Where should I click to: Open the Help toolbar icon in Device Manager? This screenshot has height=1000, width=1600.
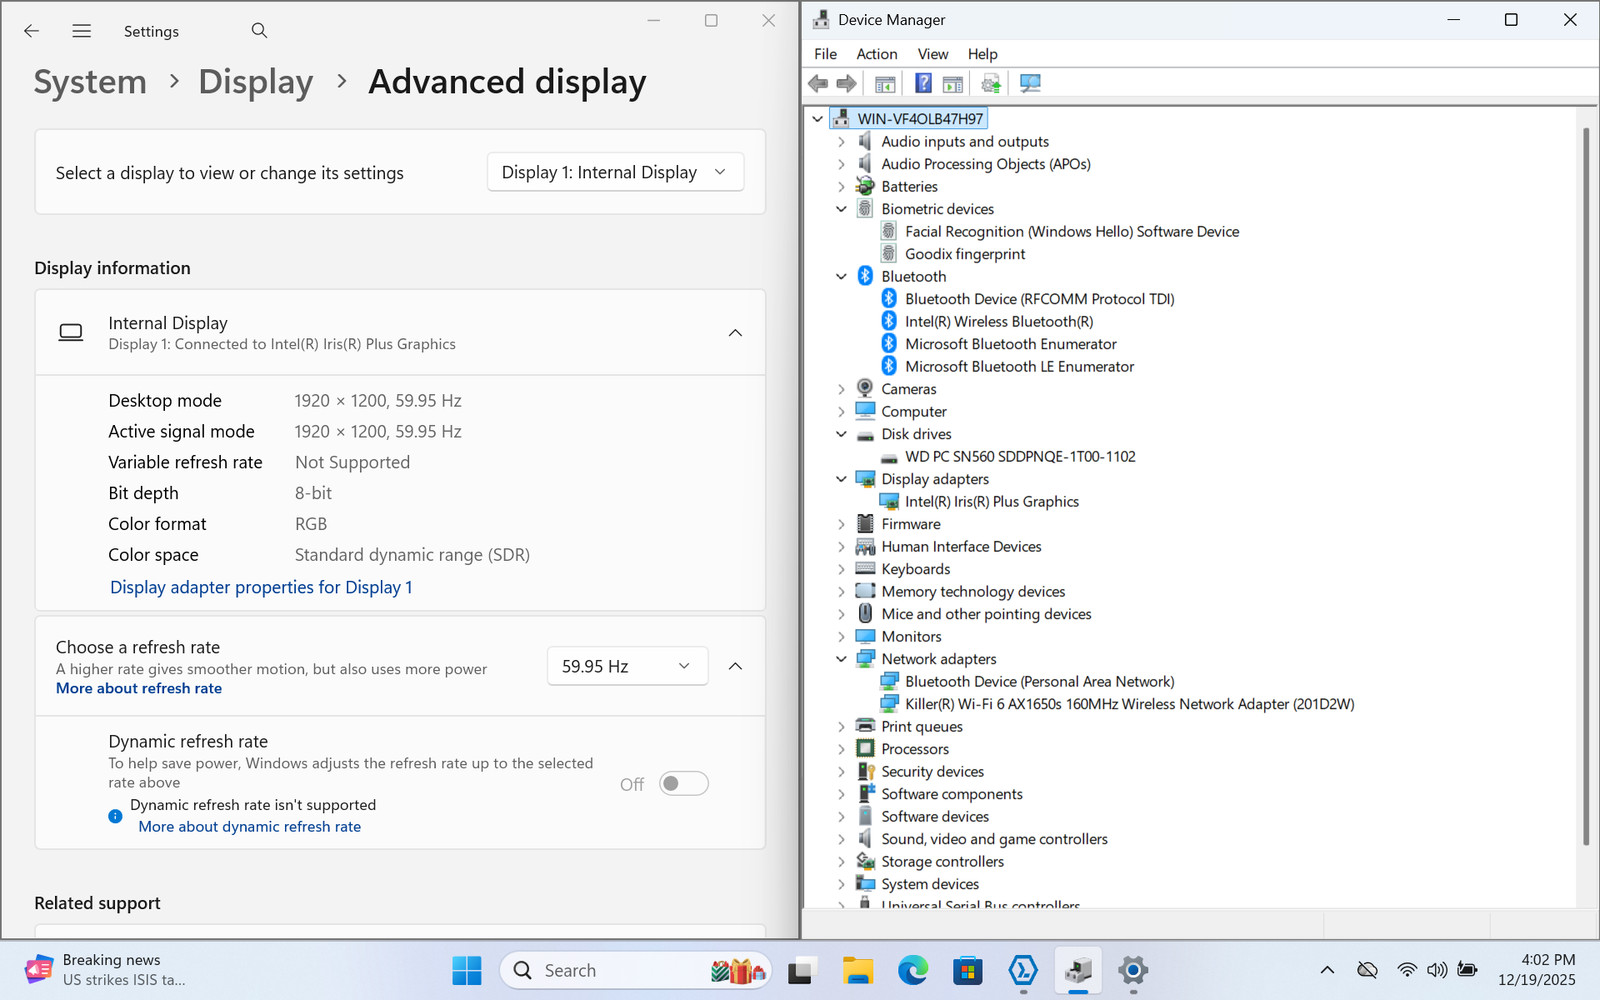click(x=923, y=84)
